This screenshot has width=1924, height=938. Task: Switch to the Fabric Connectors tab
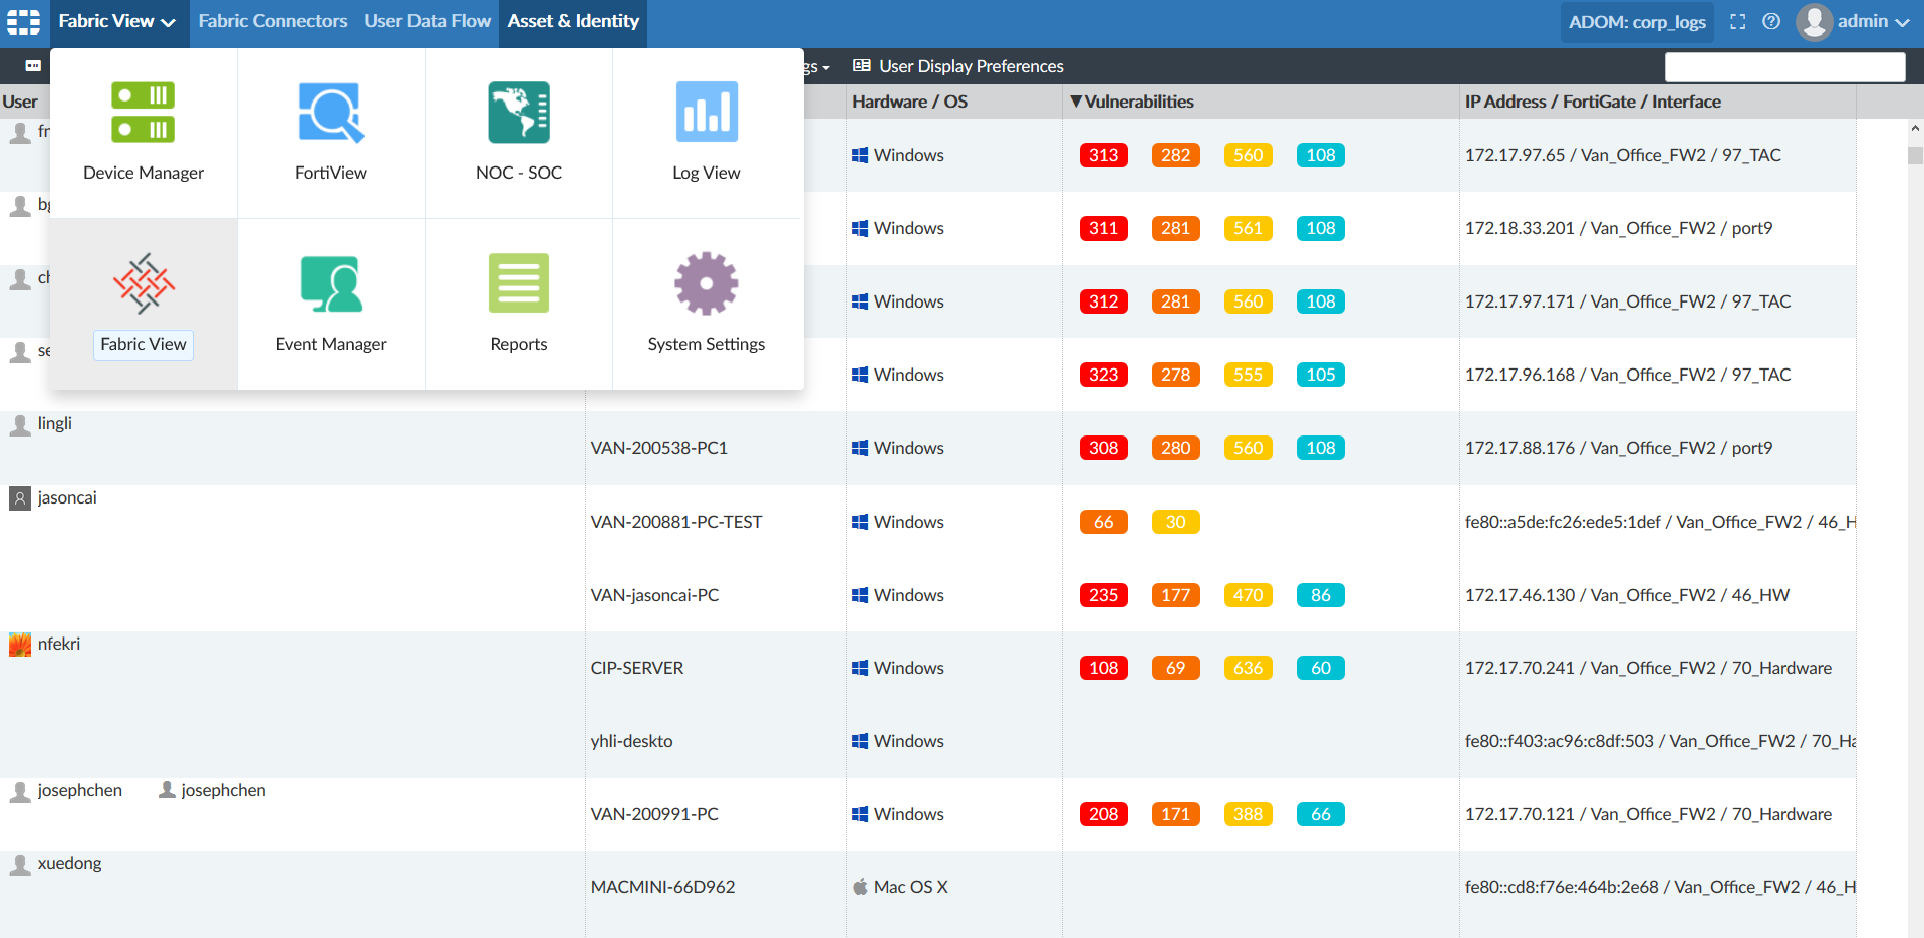click(272, 21)
